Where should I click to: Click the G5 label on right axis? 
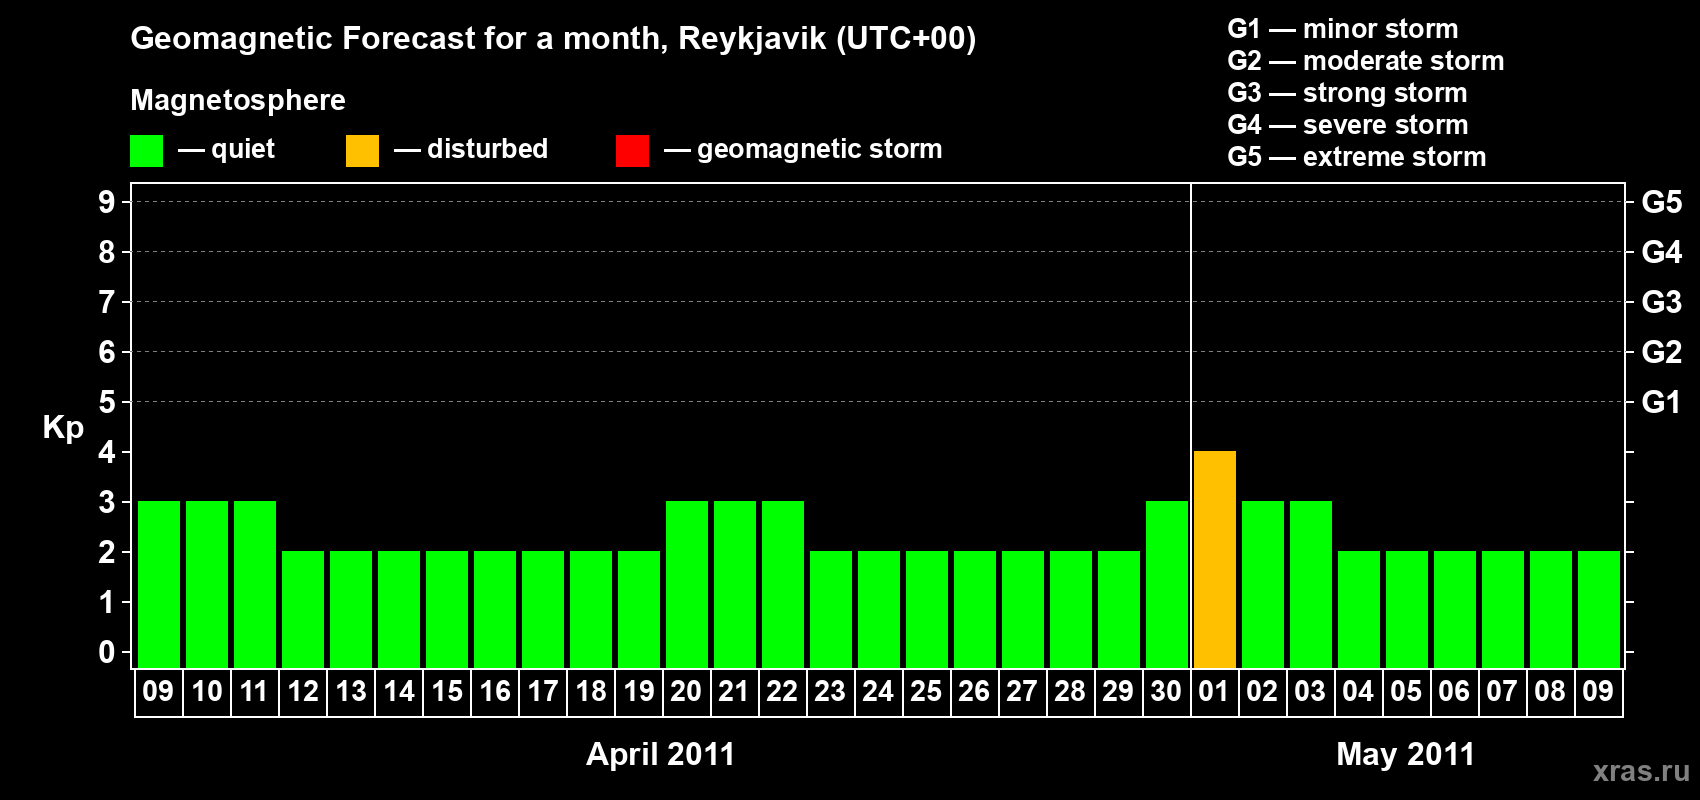pos(1662,202)
